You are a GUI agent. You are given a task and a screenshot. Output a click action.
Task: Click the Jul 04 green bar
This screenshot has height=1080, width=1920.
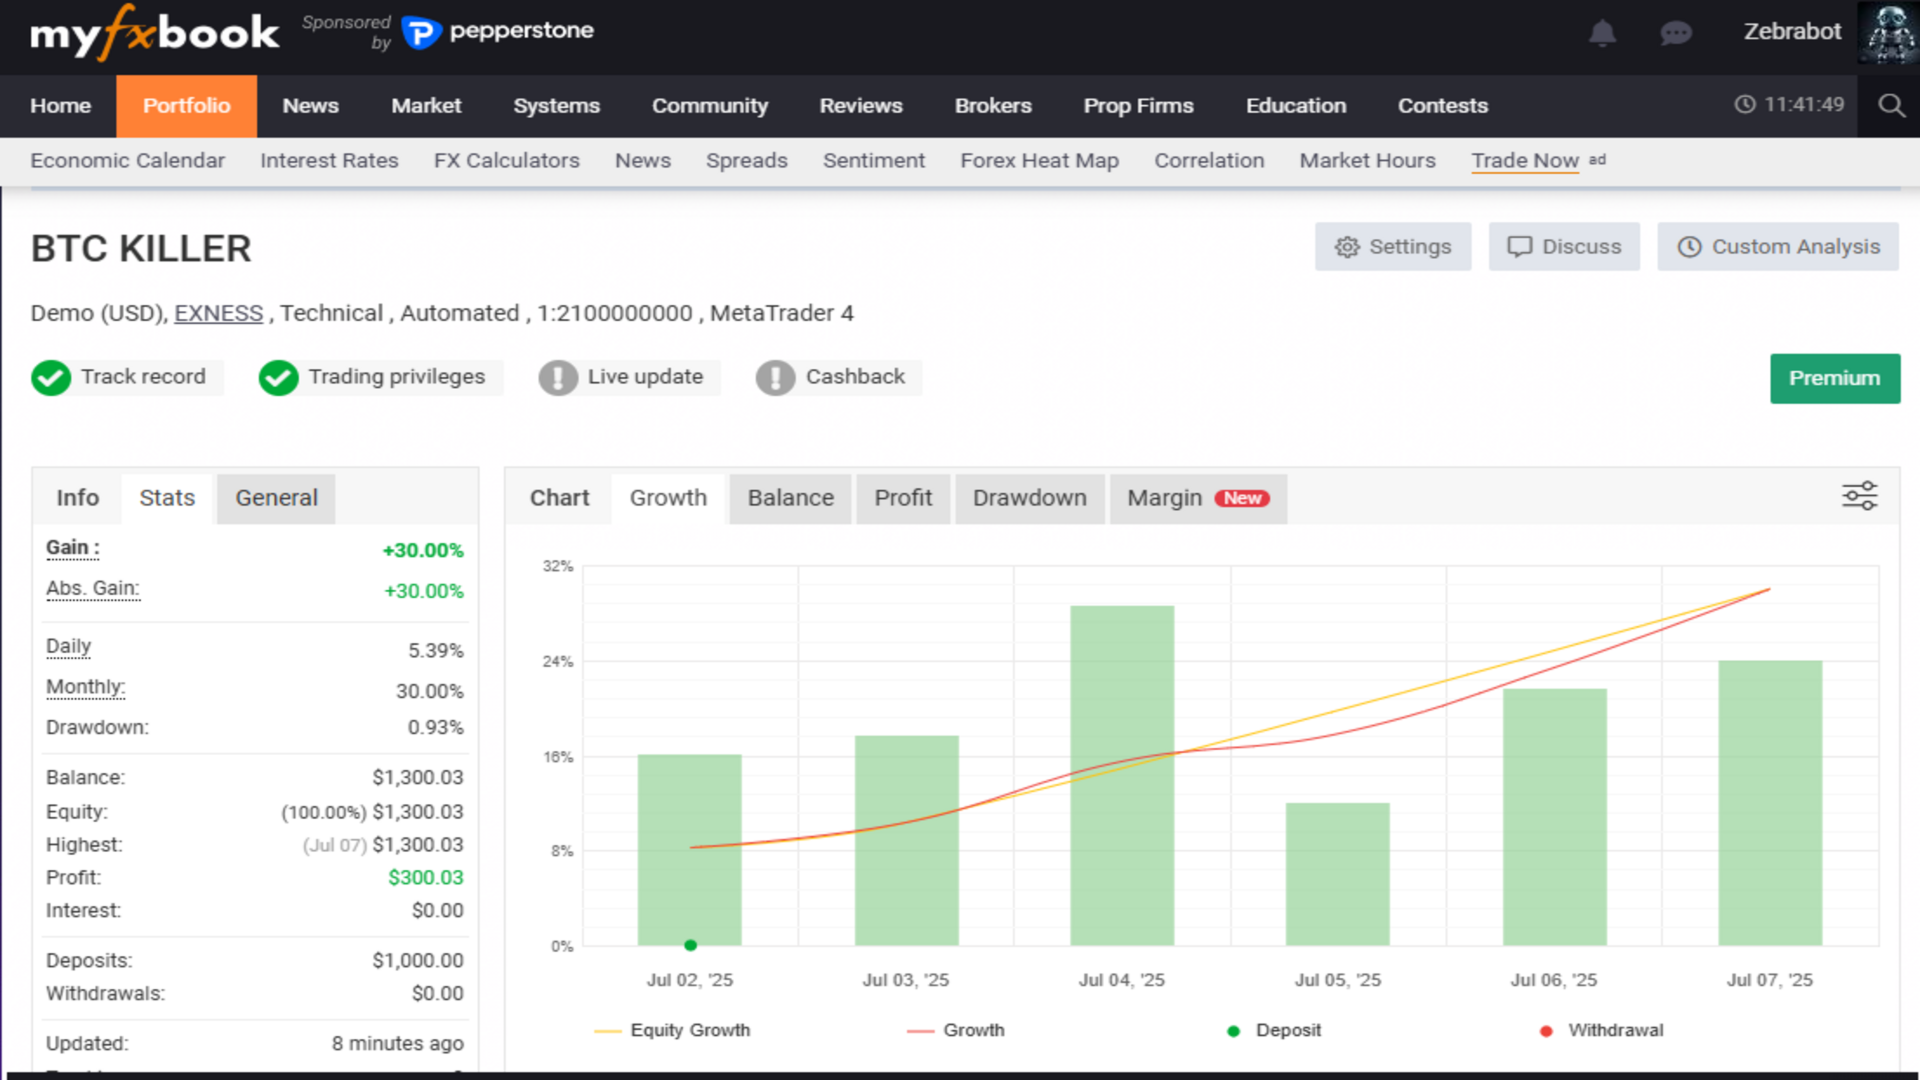[x=1121, y=775]
